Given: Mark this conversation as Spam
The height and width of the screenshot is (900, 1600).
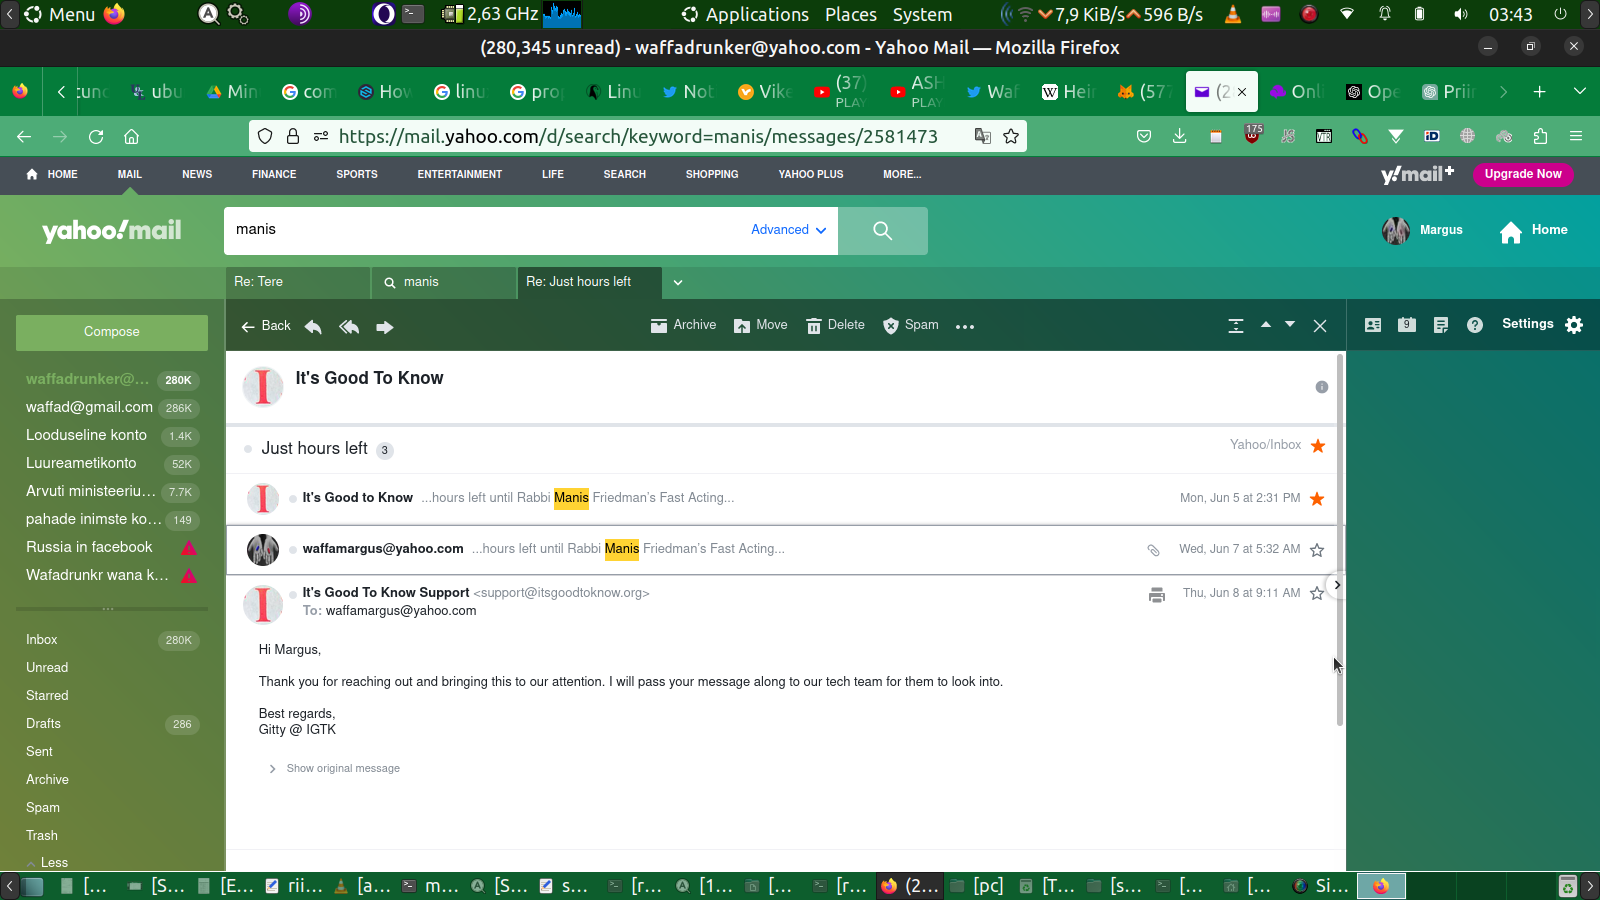Looking at the screenshot, I should coord(910,325).
